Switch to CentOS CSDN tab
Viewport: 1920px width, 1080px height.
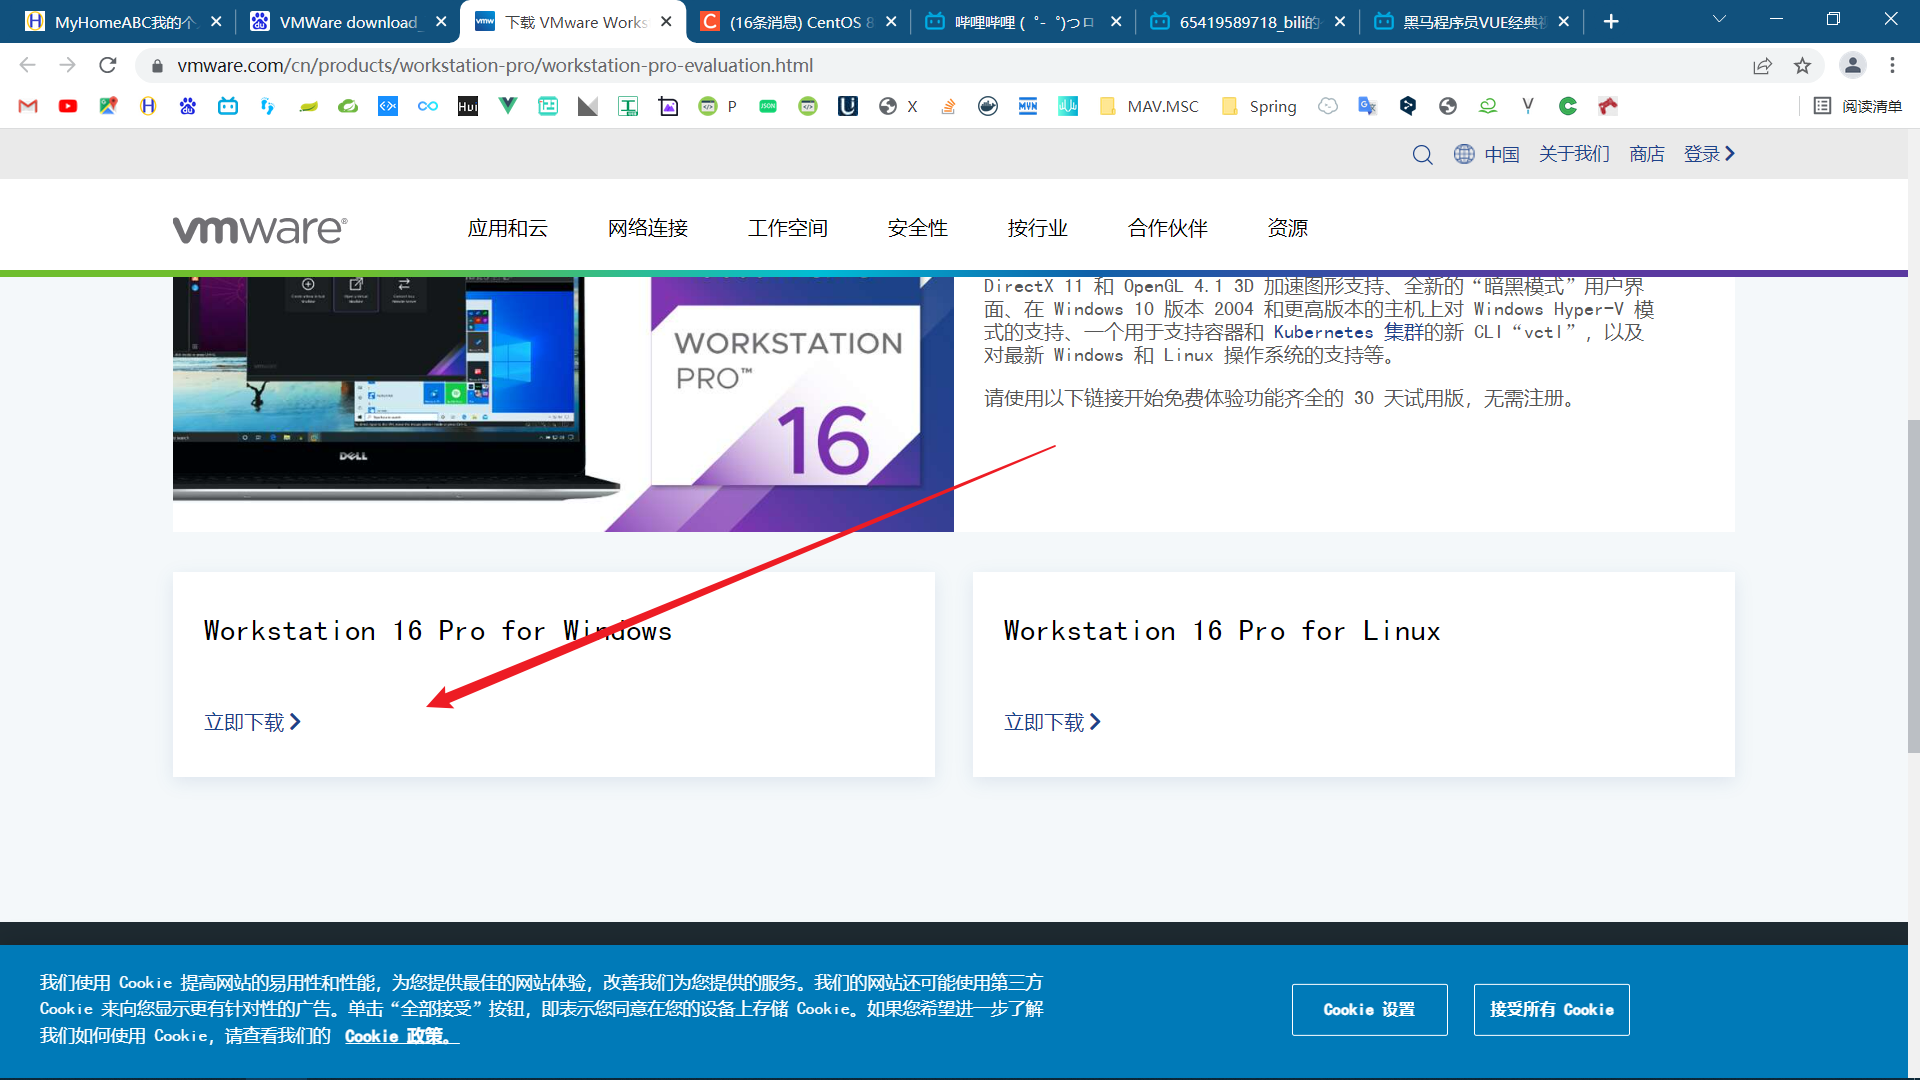click(x=797, y=22)
